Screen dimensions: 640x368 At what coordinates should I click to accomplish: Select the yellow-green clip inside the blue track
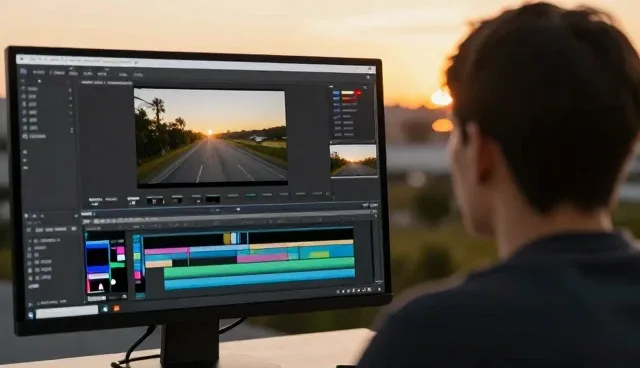tap(319, 255)
